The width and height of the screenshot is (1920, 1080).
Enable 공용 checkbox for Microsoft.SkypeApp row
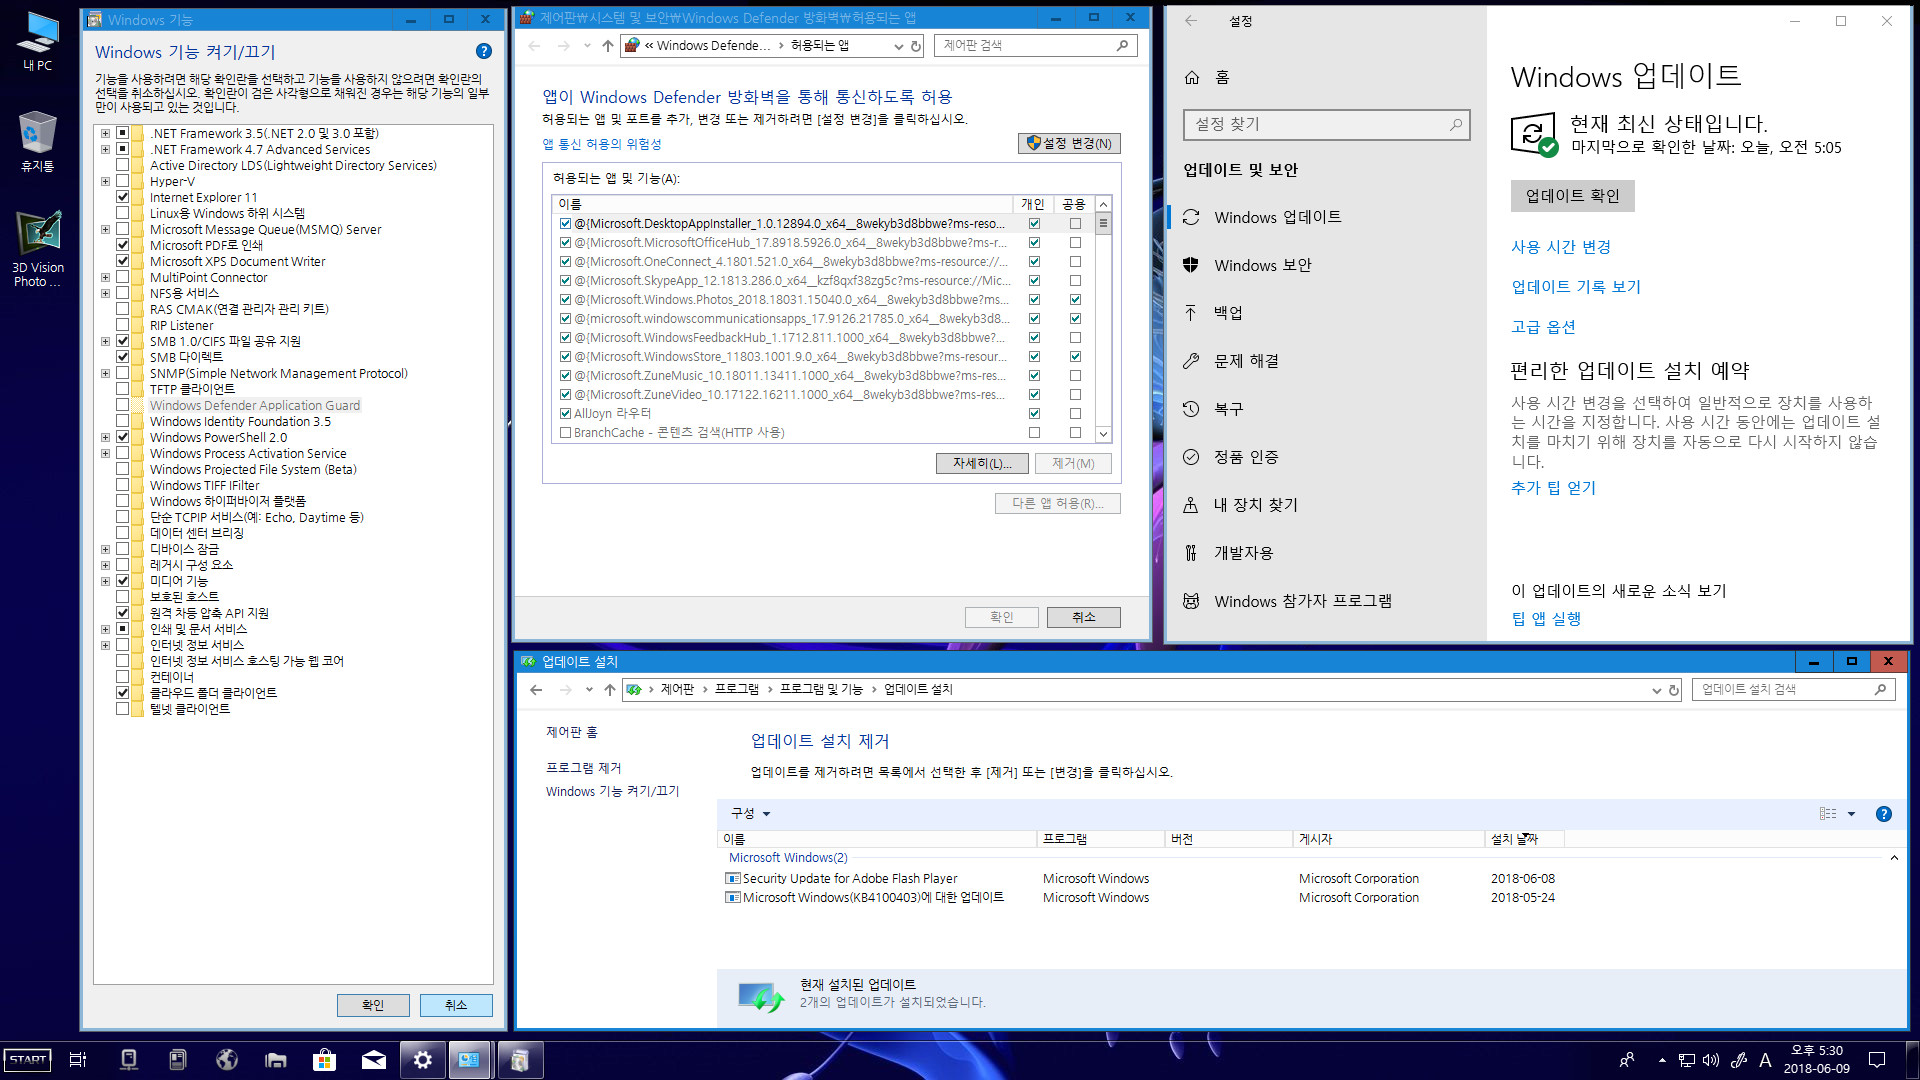(x=1075, y=281)
